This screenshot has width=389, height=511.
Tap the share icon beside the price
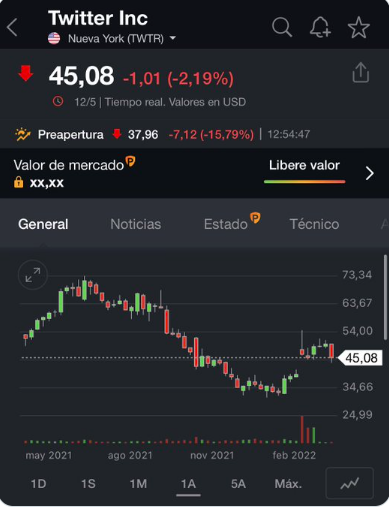[x=361, y=72]
